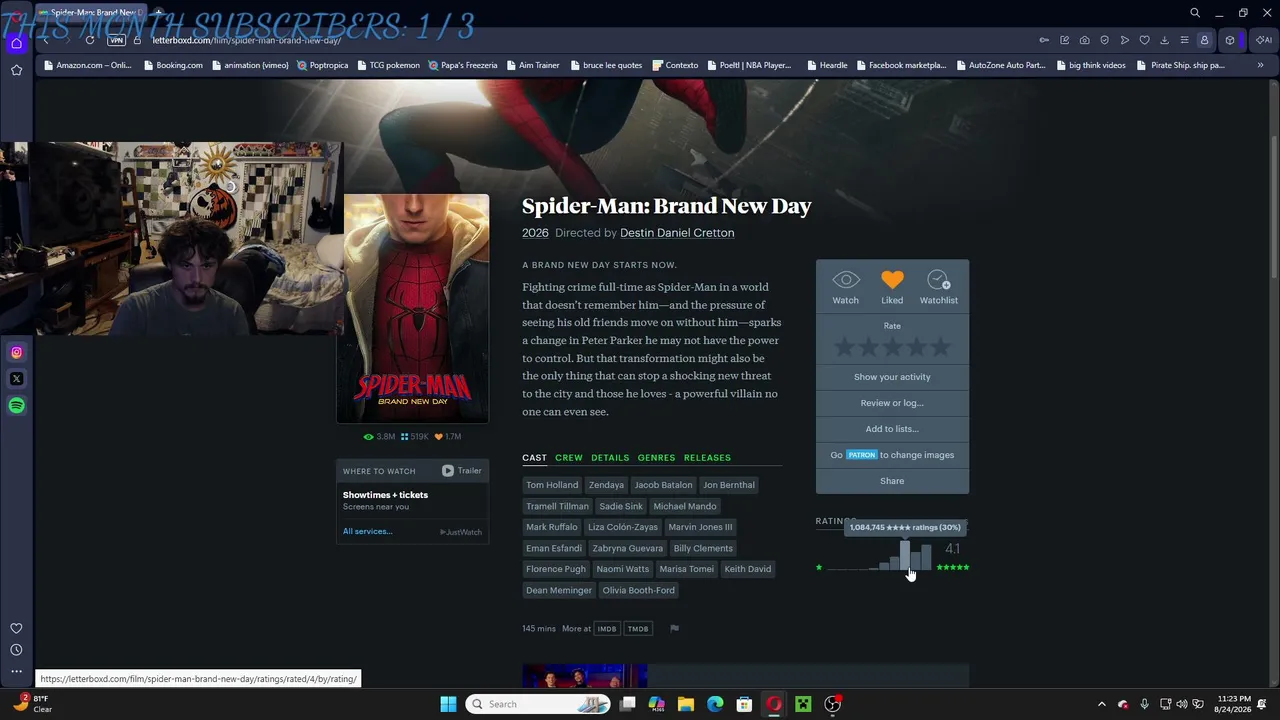Open the AI assistant button
Image resolution: width=1280 pixels, height=720 pixels.
tap(1264, 40)
